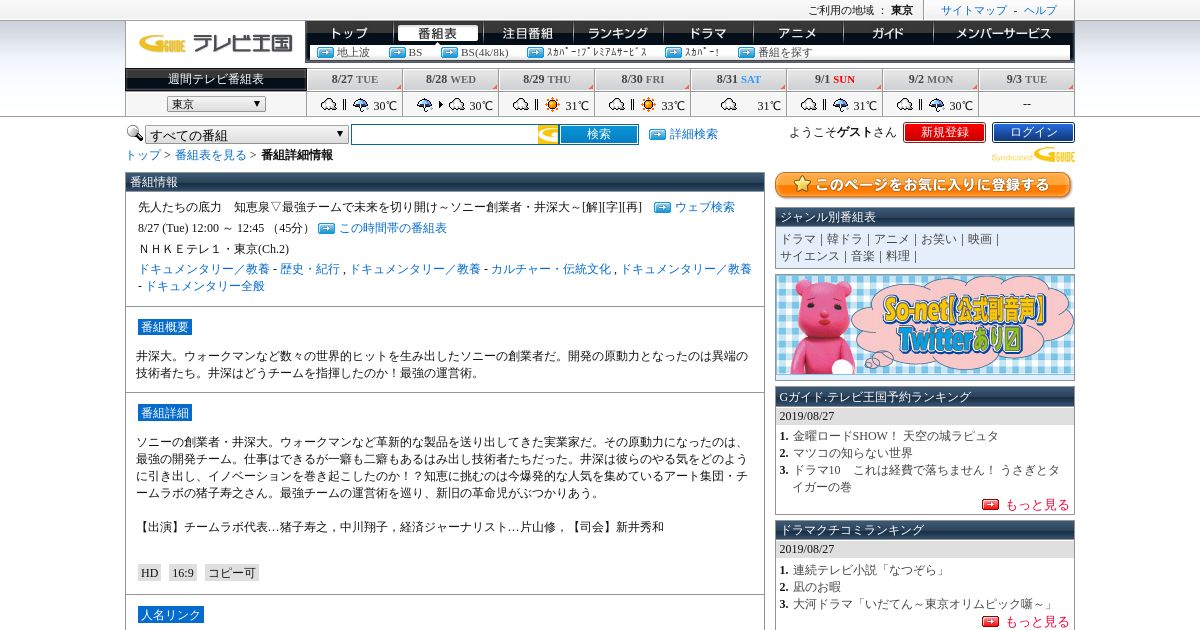This screenshot has width=1200, height=630.
Task: Open マツコの知らない世界 ranking entry
Action: tap(853, 453)
